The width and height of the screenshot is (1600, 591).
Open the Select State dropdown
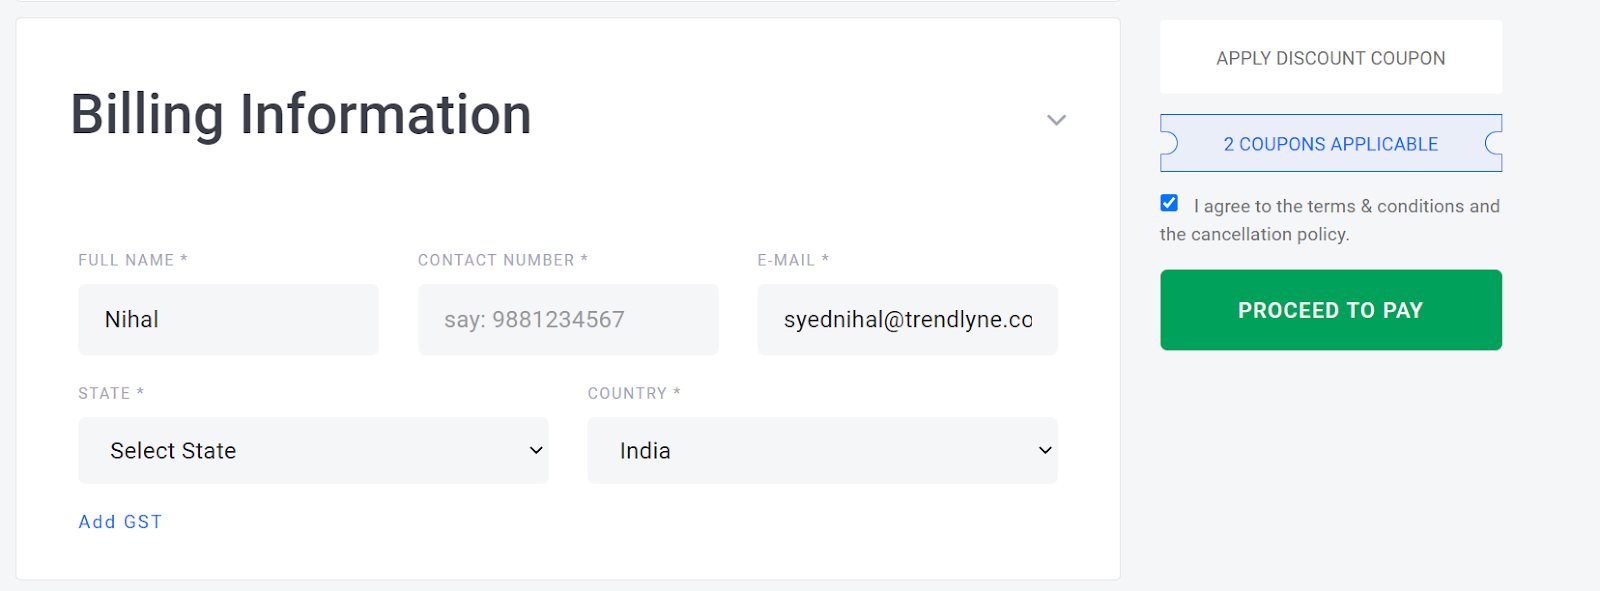coord(313,451)
